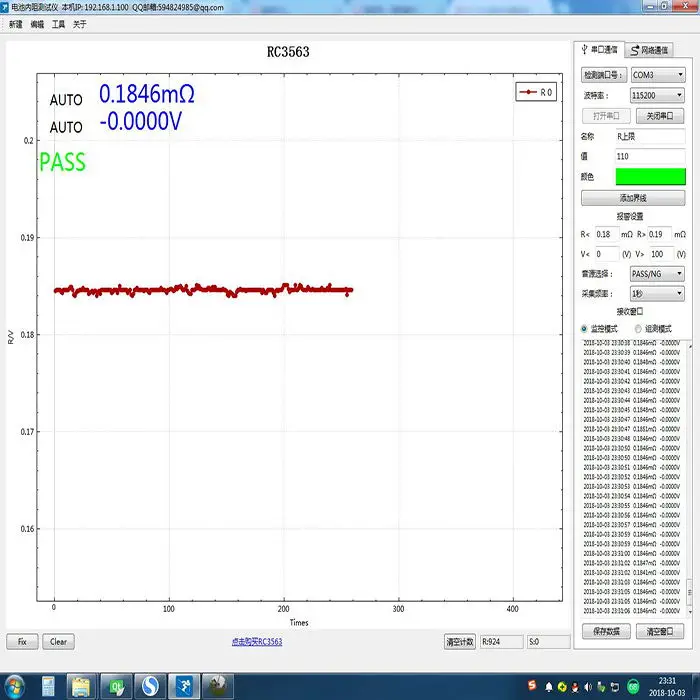Screen dimensions: 700x700
Task: Click the taskbar clock showing 23:31
Action: (667, 687)
